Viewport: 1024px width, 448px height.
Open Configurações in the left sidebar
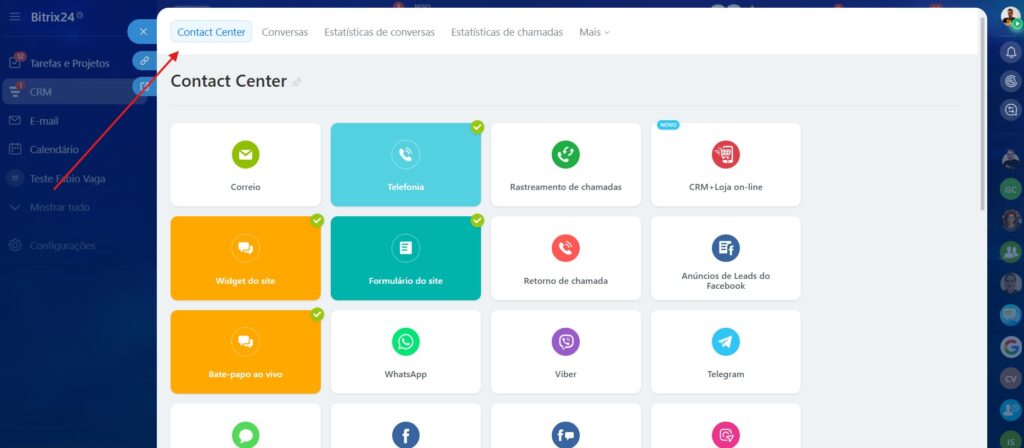pos(62,245)
